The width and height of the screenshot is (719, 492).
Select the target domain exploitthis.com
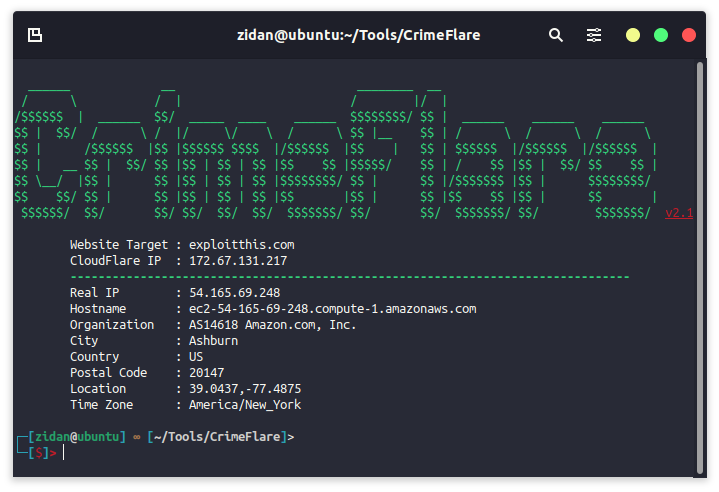pyautogui.click(x=242, y=245)
